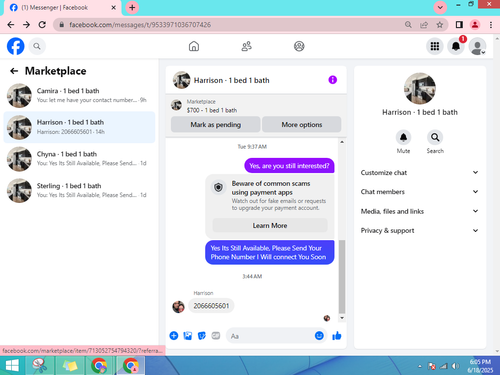Click the chat scrollbar thumb

coord(342,277)
